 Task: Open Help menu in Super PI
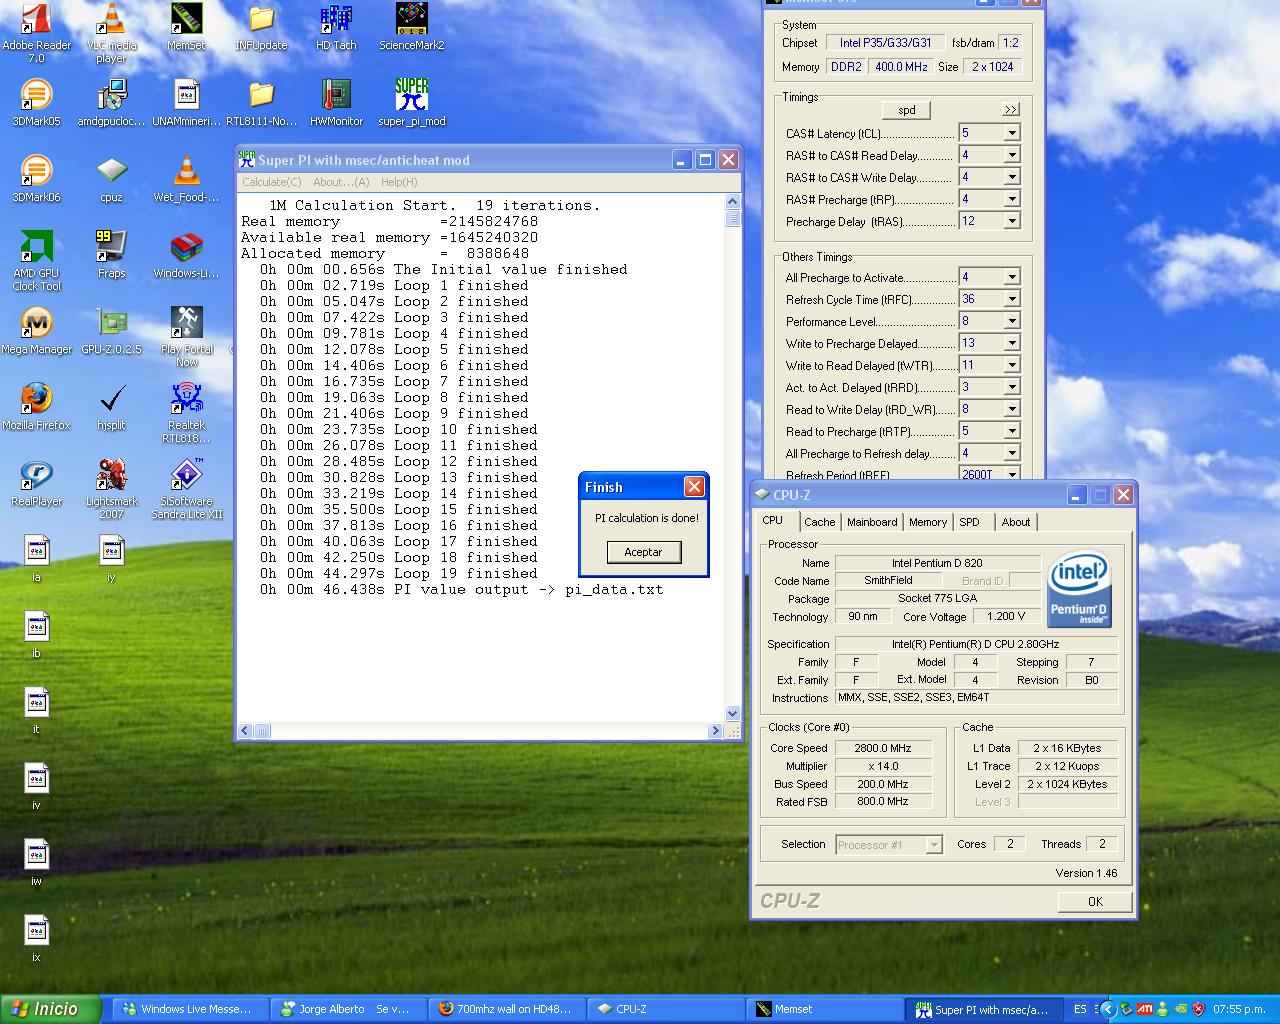coord(399,182)
